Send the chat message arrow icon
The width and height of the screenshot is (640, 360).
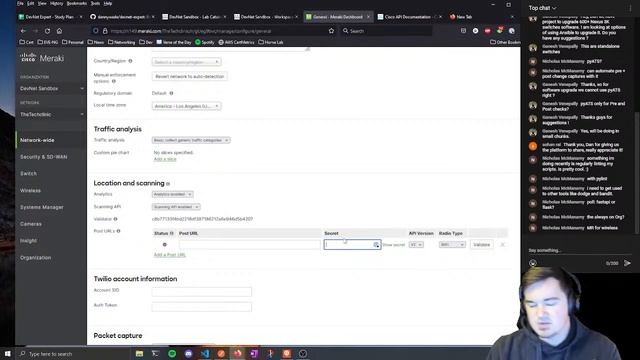627,263
